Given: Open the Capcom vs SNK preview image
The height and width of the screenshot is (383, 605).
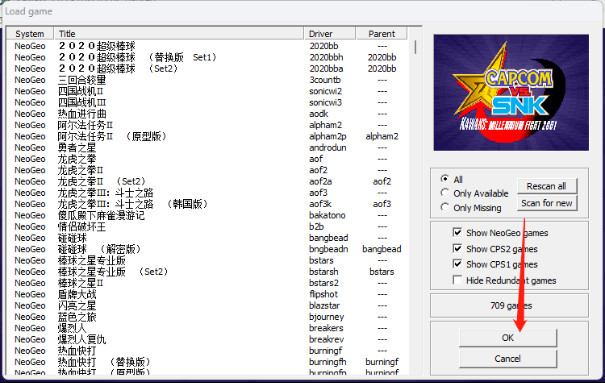Looking at the screenshot, I should point(511,93).
